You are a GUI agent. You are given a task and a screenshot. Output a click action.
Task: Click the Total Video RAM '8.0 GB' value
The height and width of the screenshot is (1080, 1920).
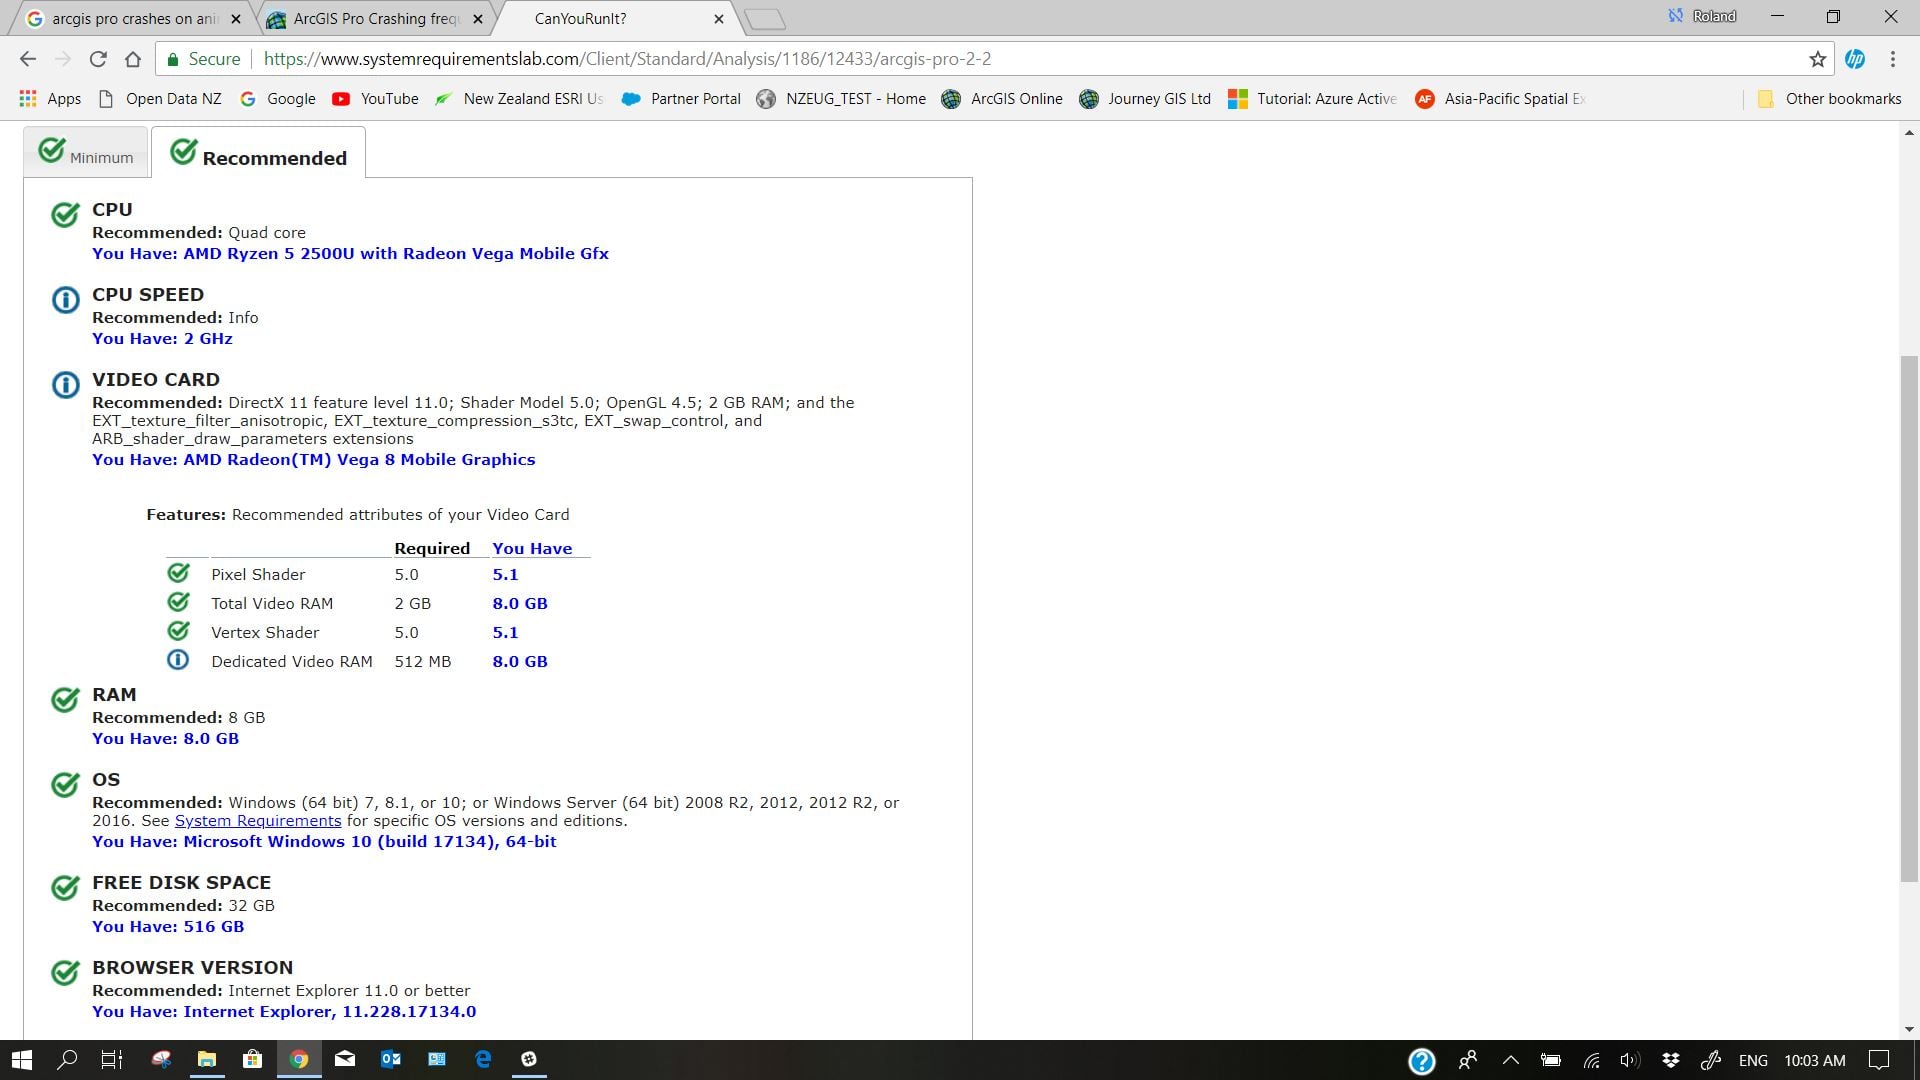[520, 604]
